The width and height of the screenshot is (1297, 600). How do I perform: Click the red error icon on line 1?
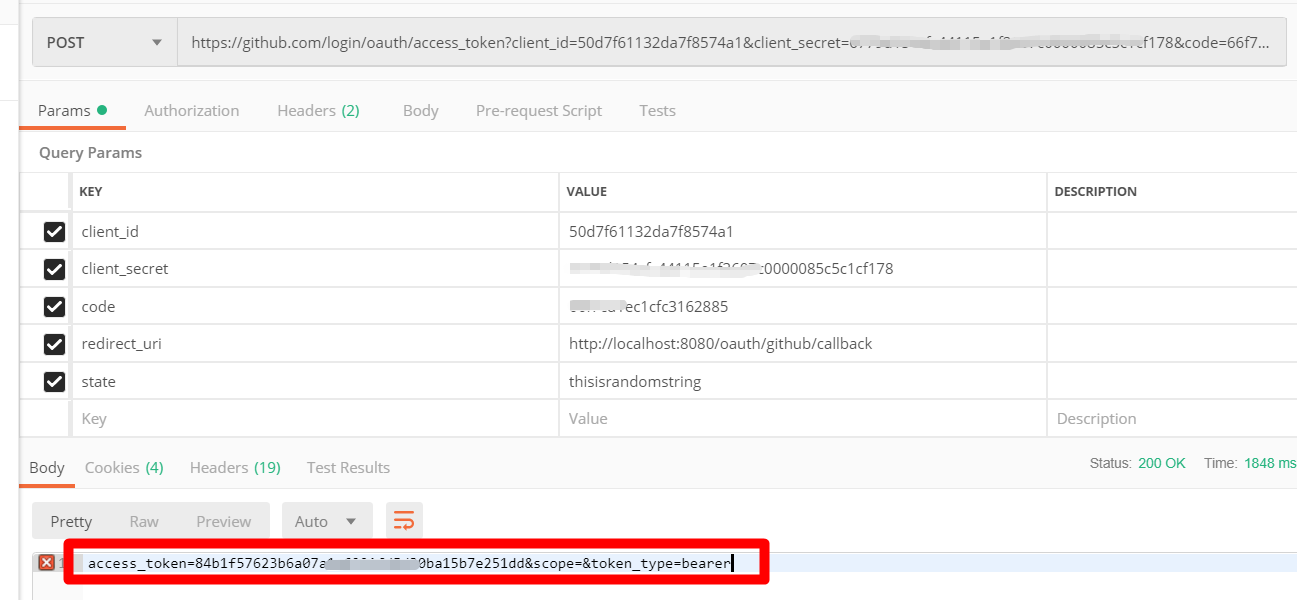(46, 563)
